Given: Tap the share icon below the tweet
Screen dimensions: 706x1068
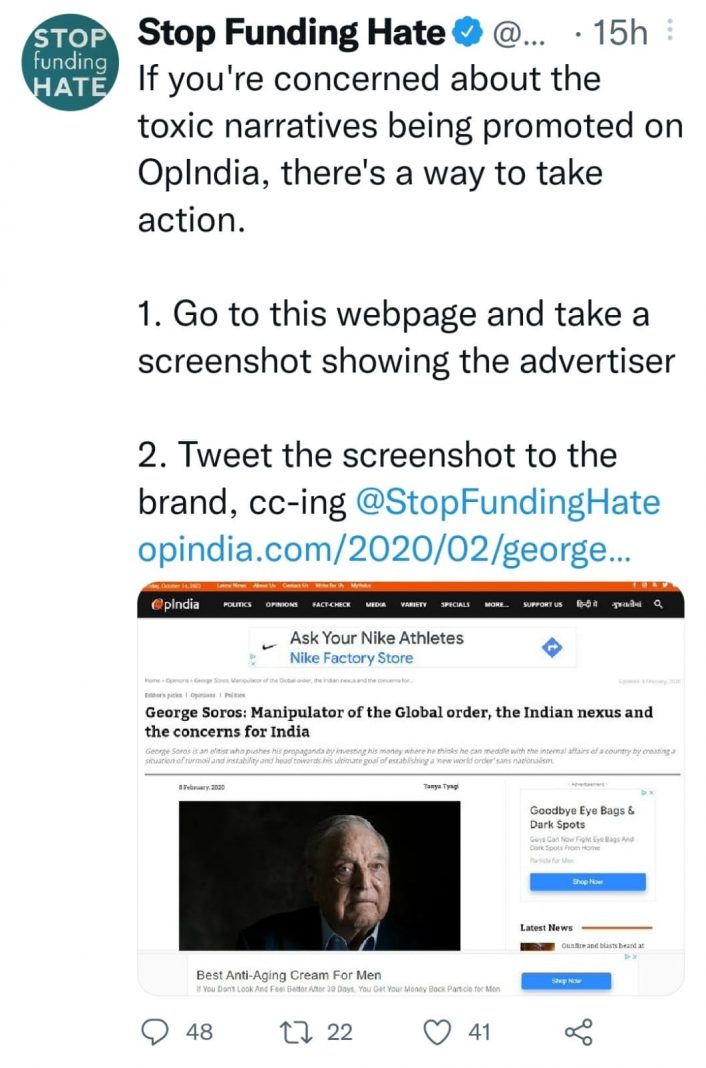Looking at the screenshot, I should pos(579,1031).
